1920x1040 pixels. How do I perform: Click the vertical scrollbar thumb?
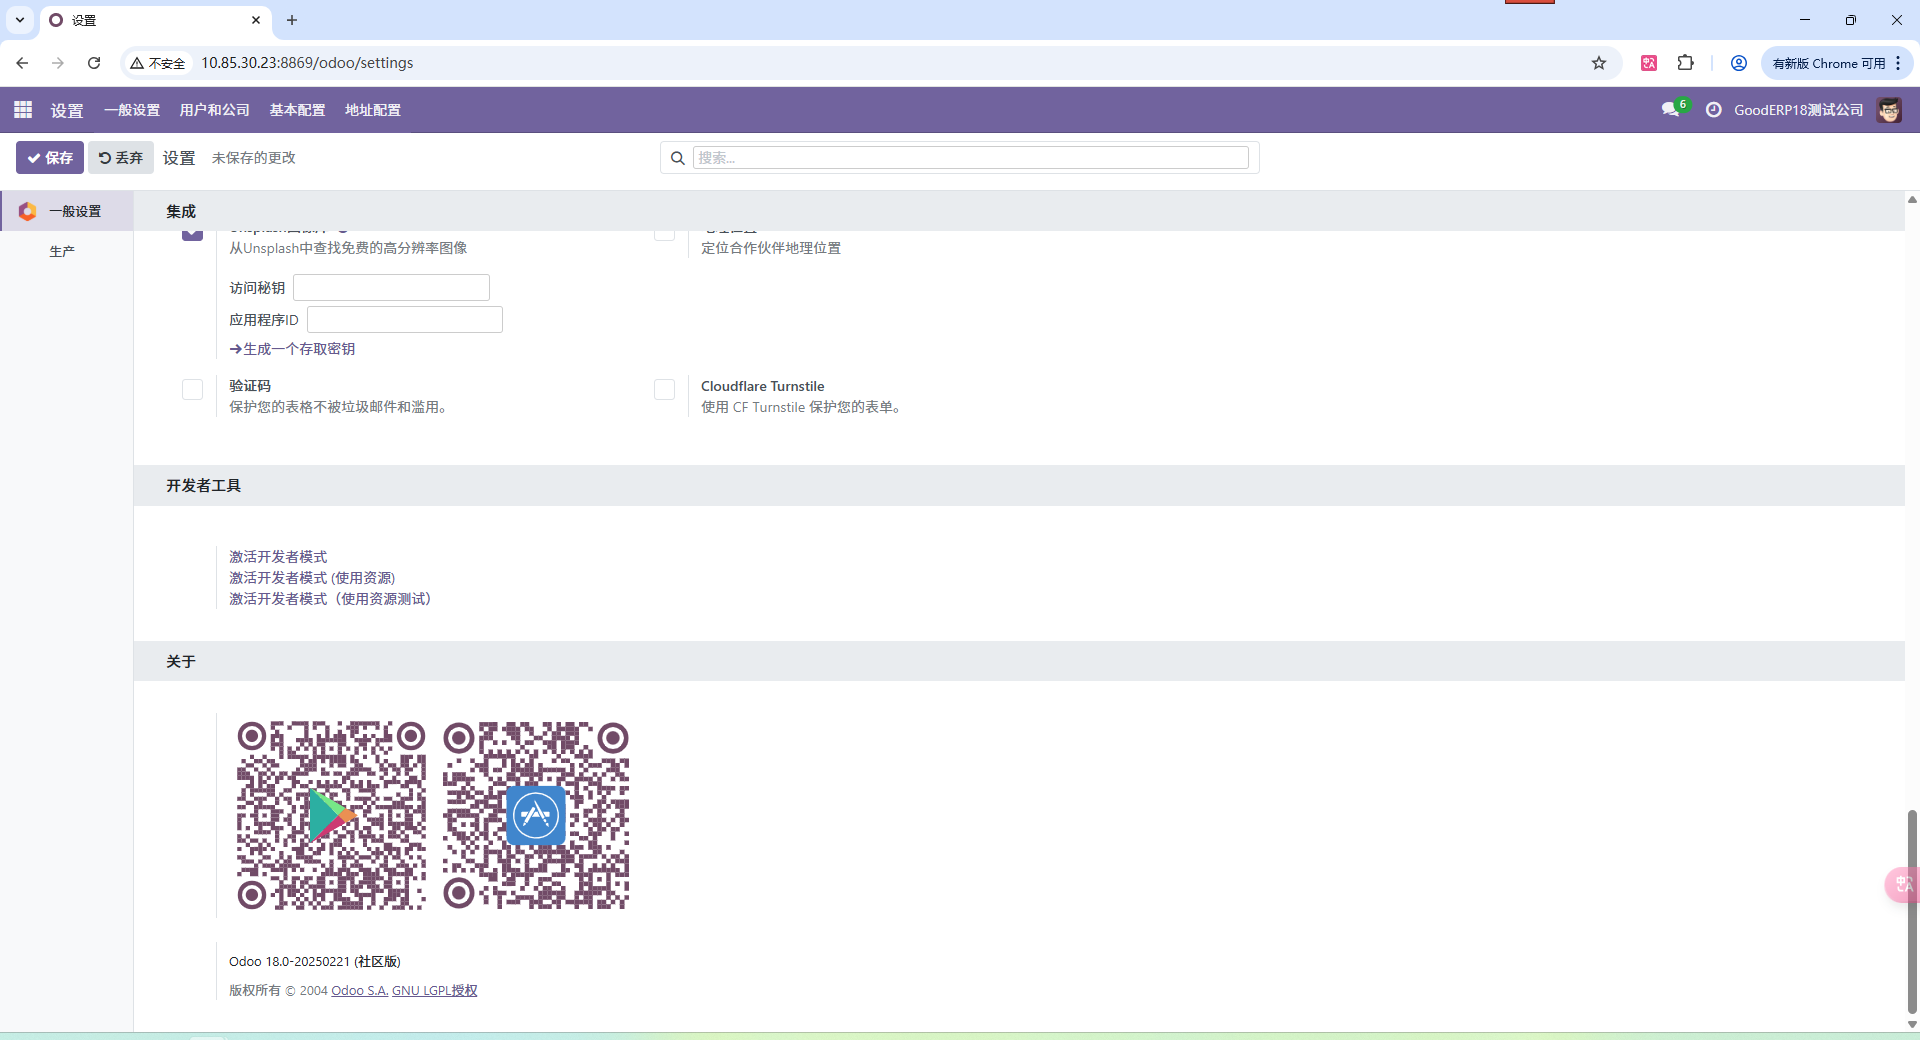1912,910
